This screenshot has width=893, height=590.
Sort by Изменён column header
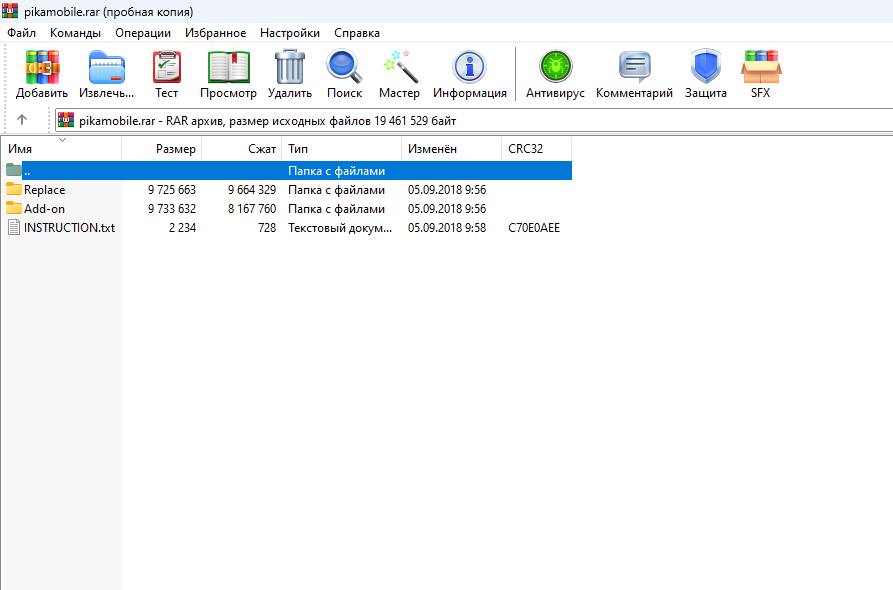pyautogui.click(x=452, y=149)
